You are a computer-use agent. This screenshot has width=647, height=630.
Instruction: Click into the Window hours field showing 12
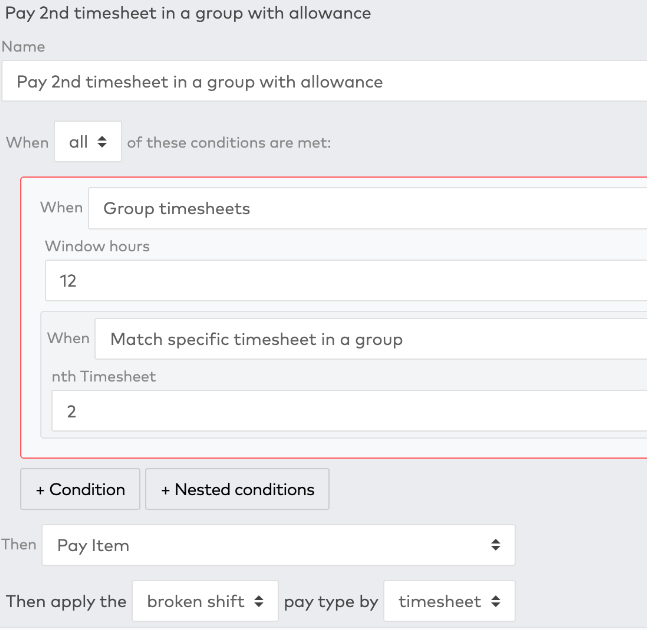click(x=346, y=281)
